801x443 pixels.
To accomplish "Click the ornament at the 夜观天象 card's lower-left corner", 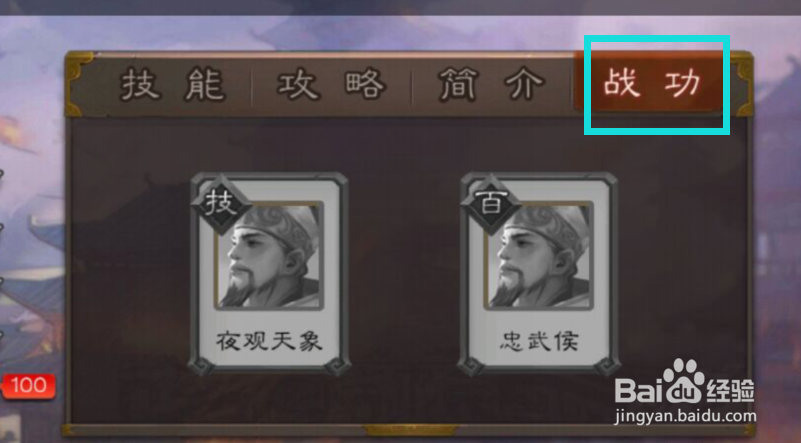I will (202, 366).
